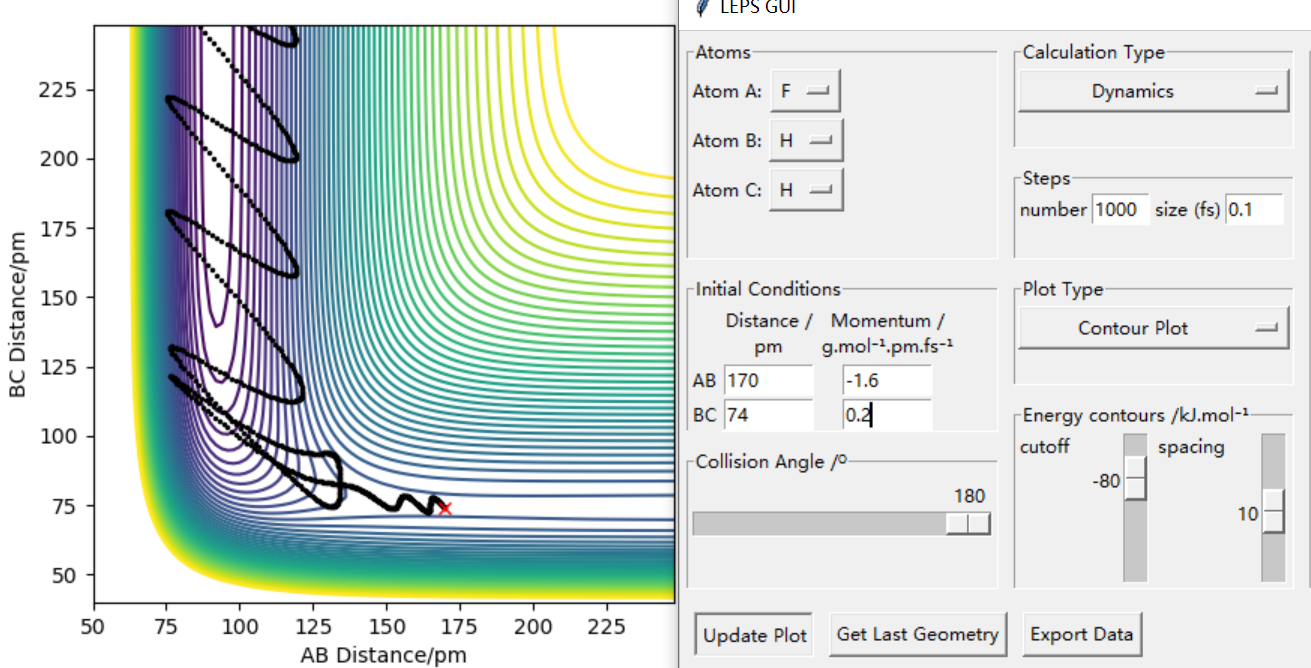Click the 'Energy contours /kJ.mol⁻¹' label
1311x668 pixels.
pos(1135,416)
